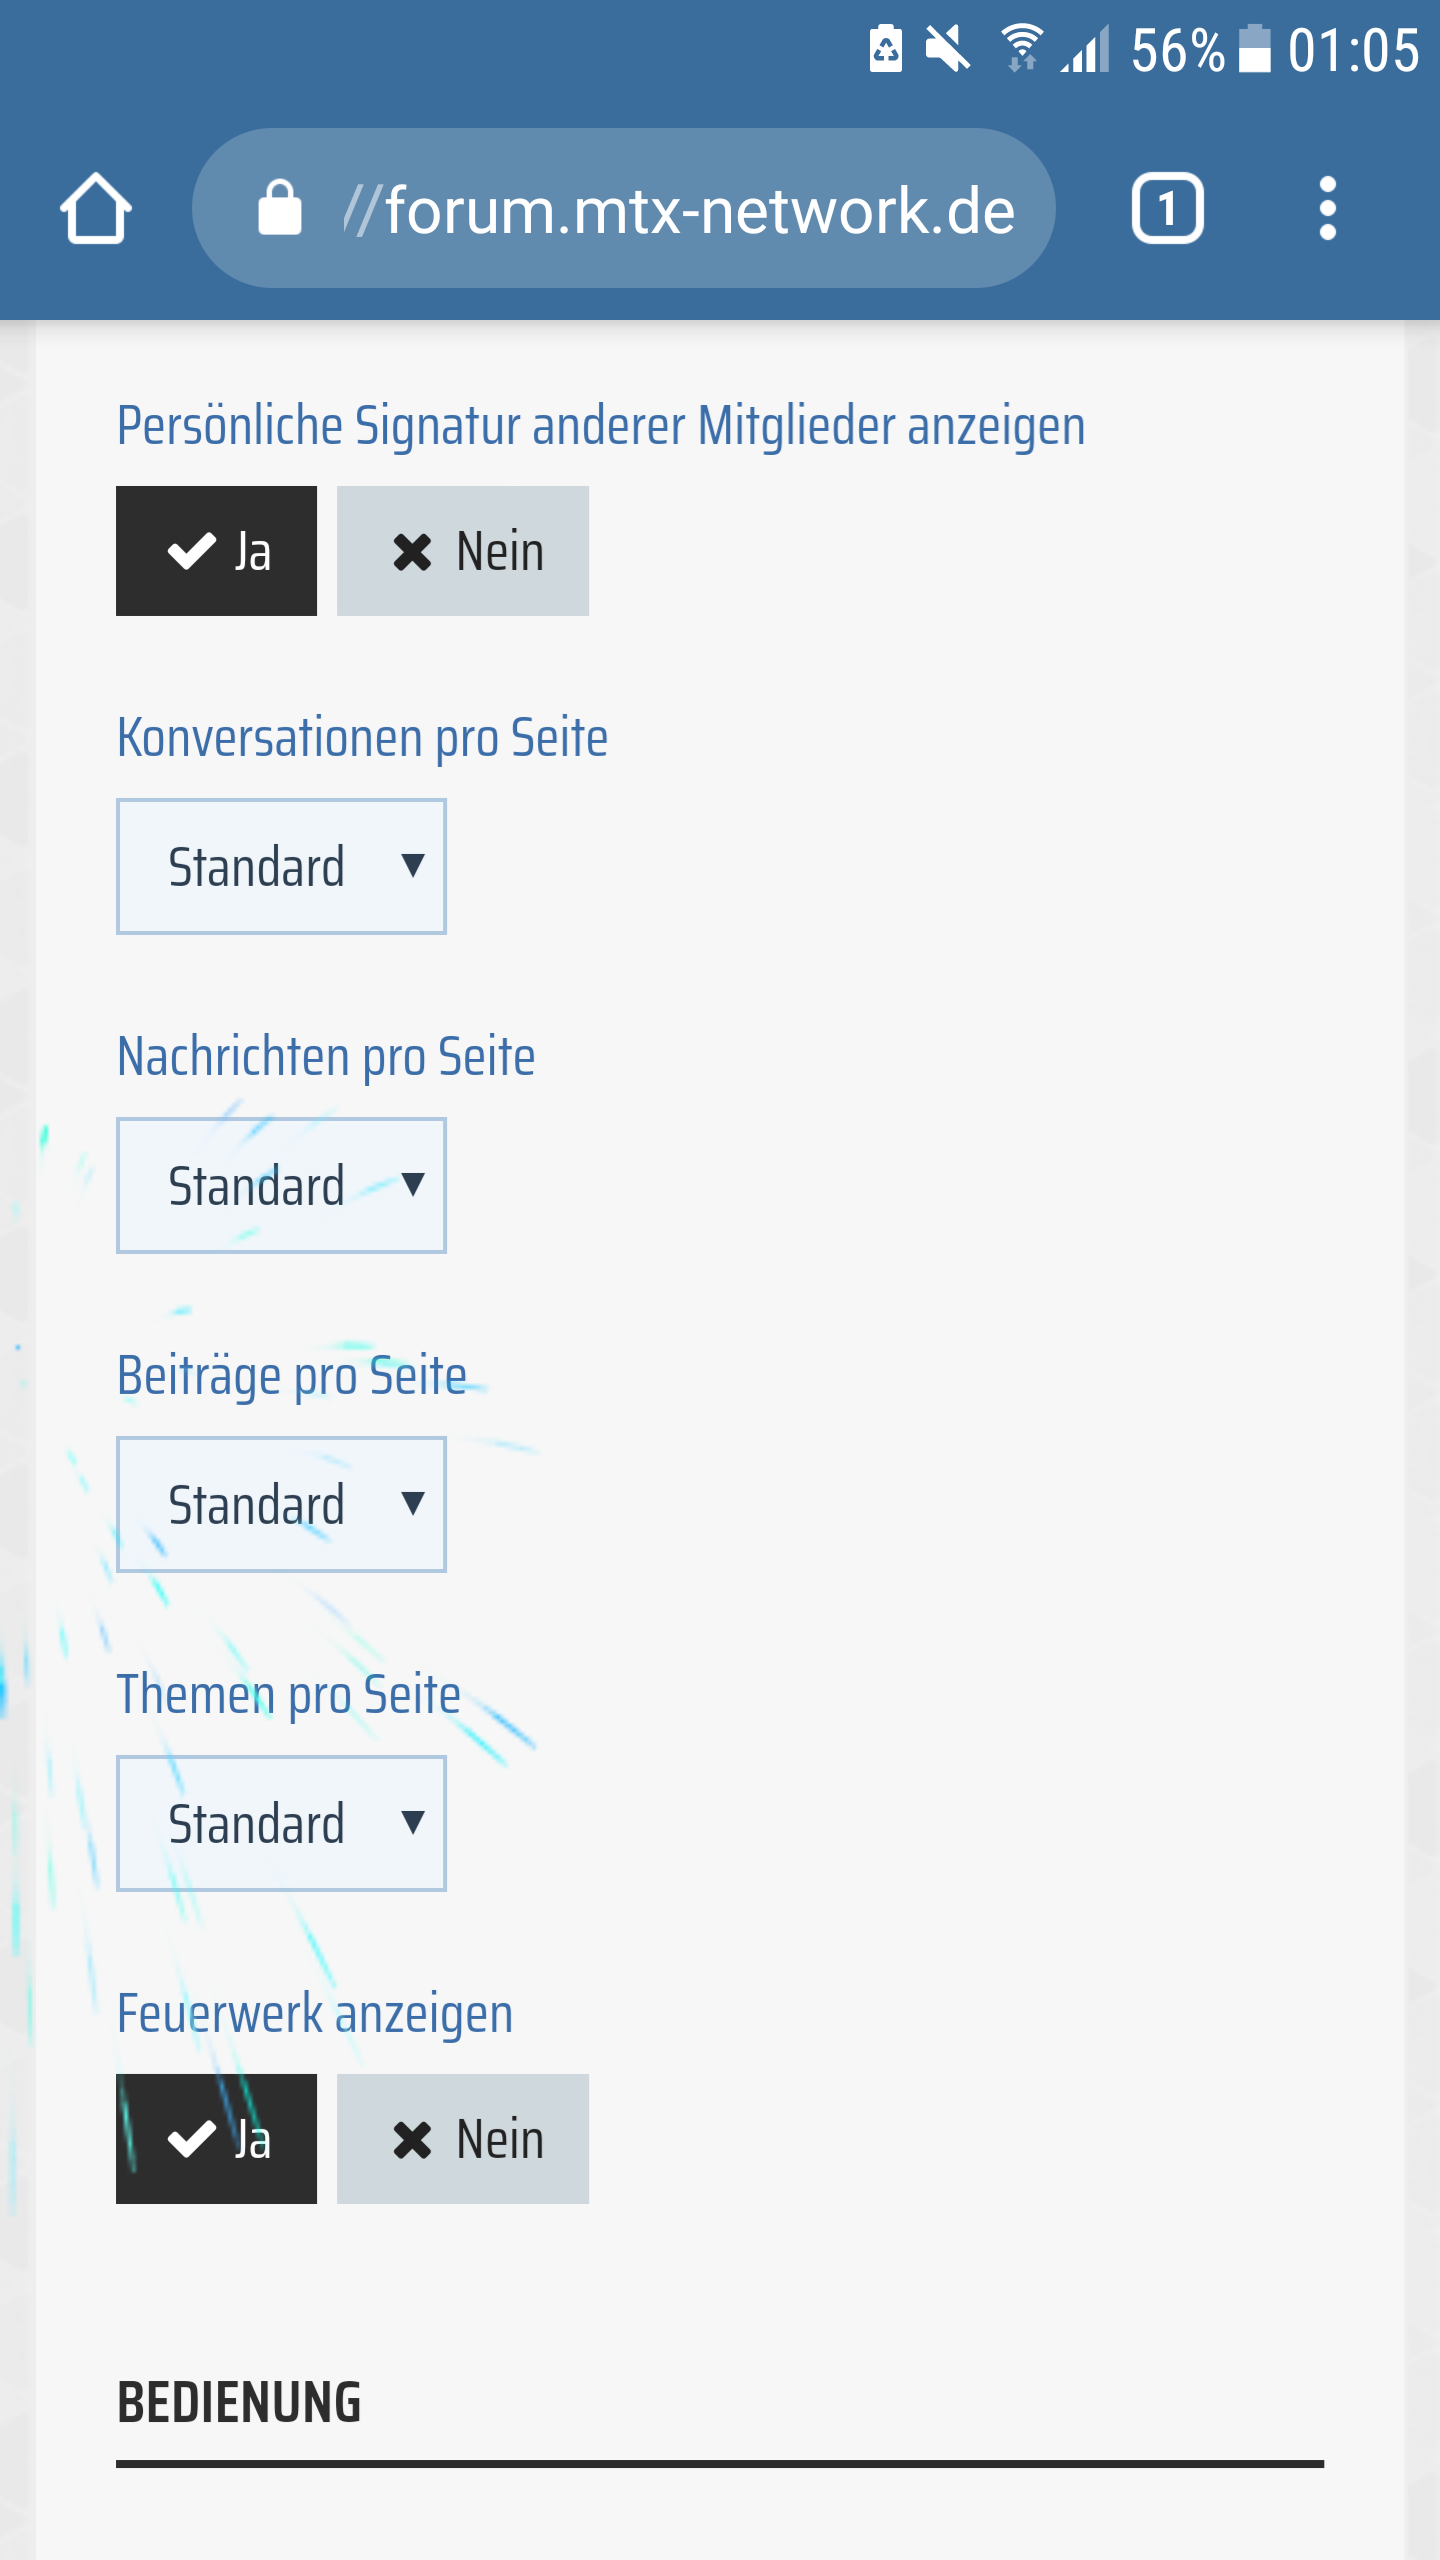Open the Nachrichten pro Seite dropdown

(281, 1185)
